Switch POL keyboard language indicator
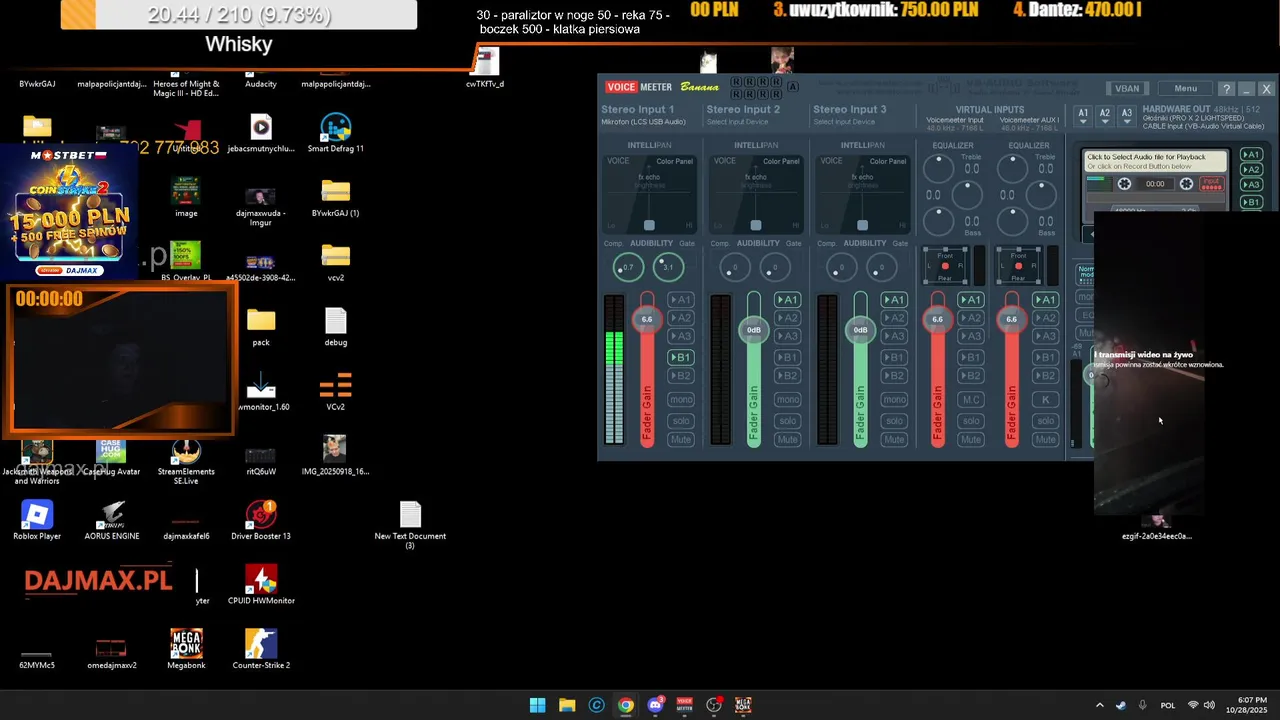The image size is (1280, 720). (1167, 705)
